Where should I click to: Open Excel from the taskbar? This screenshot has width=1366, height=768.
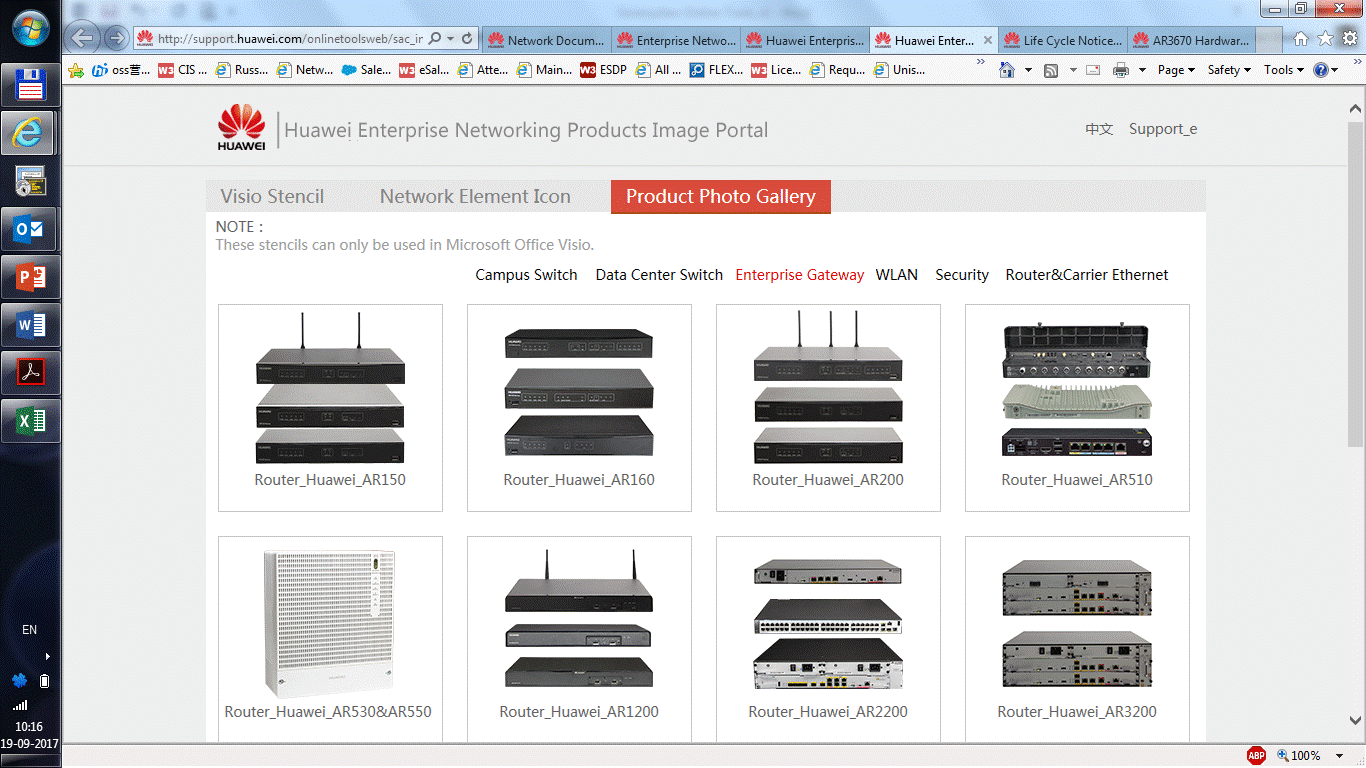[x=30, y=421]
